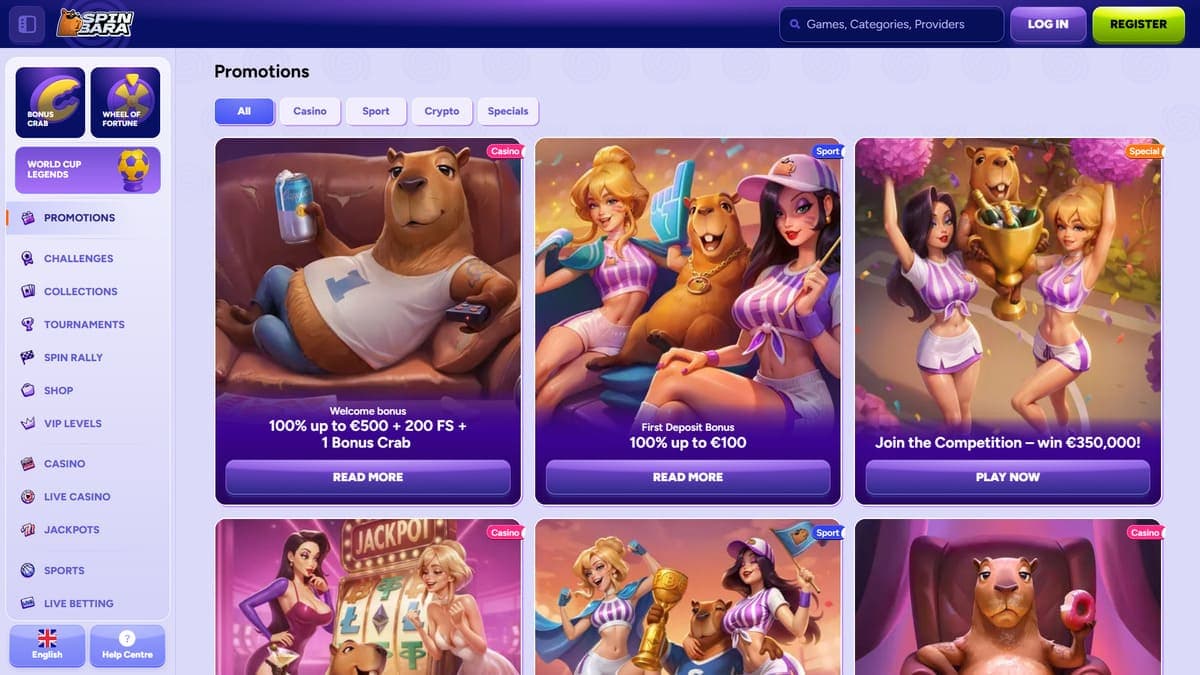Select the Crypto promotions tab

pos(442,111)
